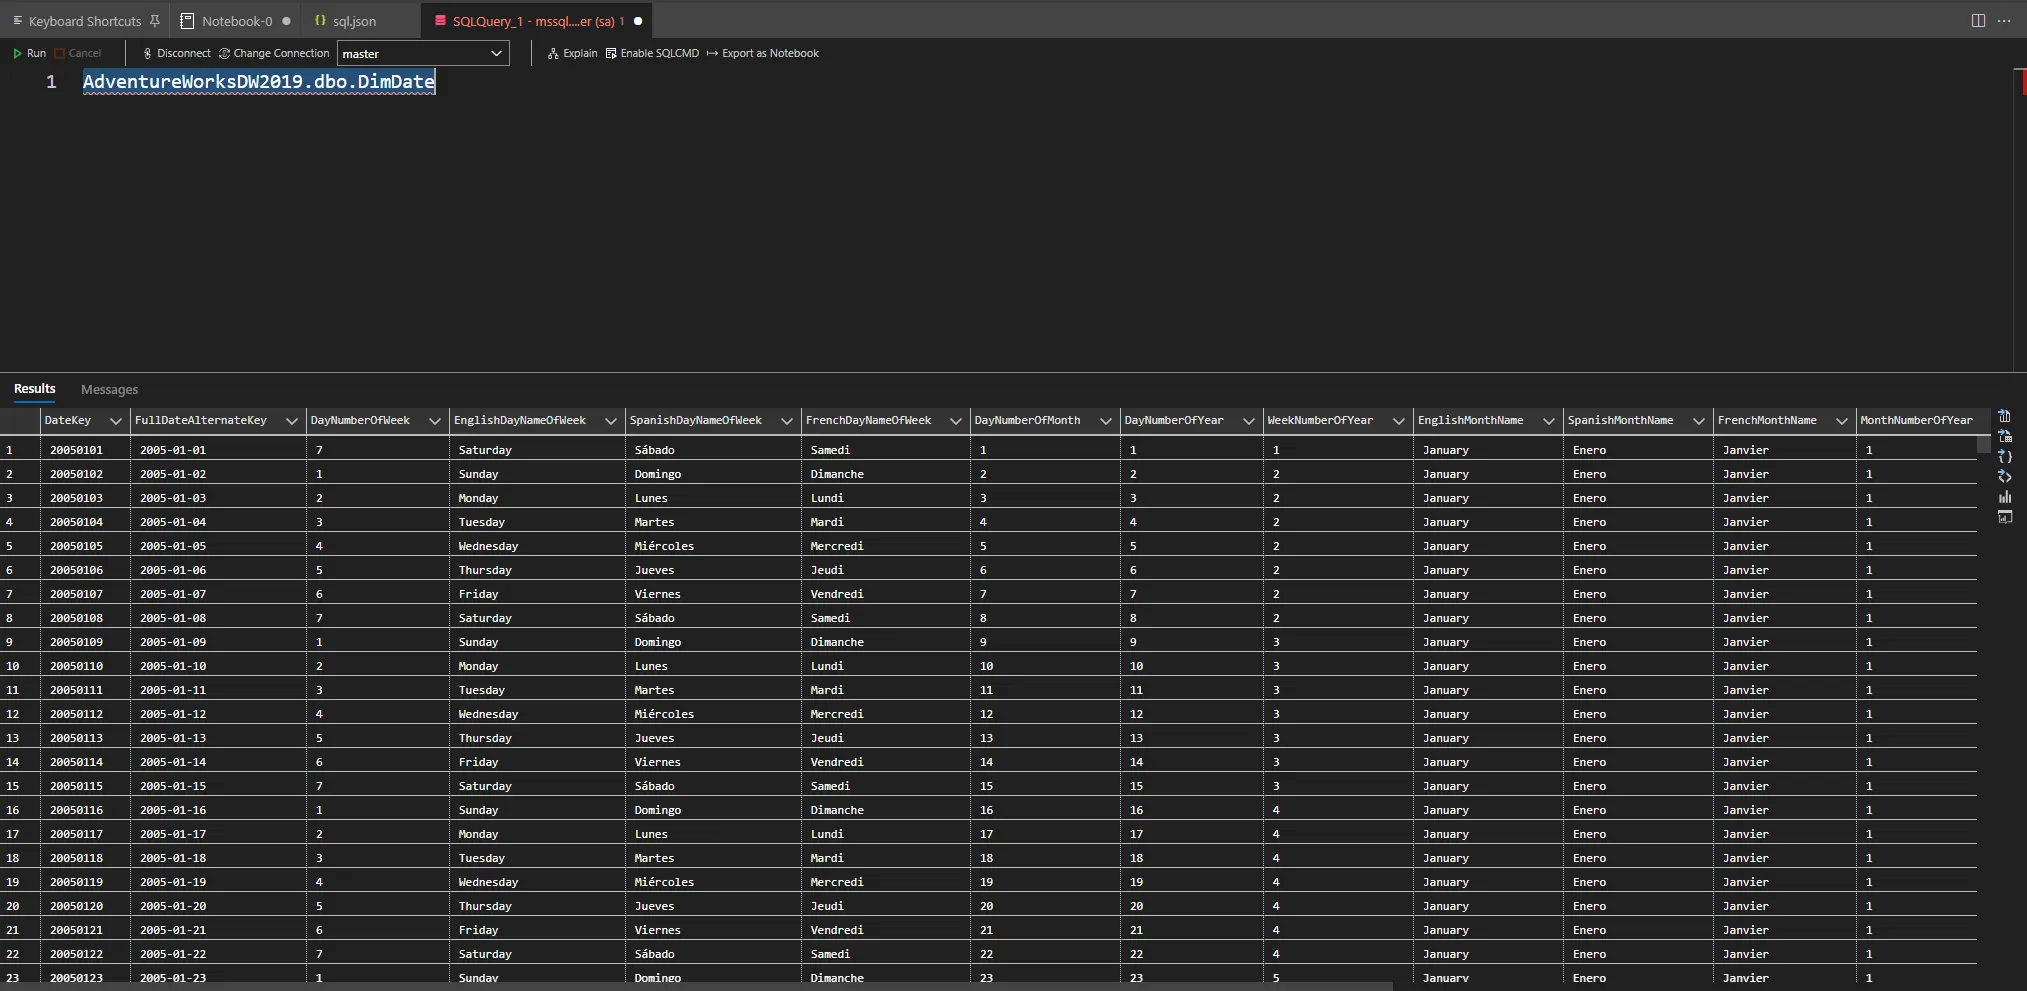Close unsaved SQLQuery_1 tab dot
Image resolution: width=2027 pixels, height=991 pixels.
click(638, 21)
